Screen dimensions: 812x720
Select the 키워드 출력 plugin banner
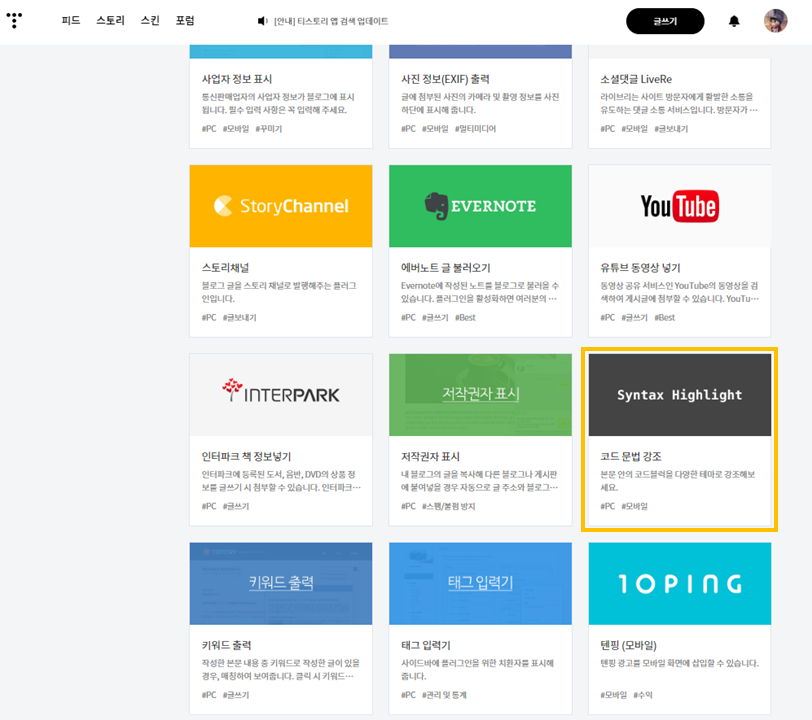[x=281, y=583]
